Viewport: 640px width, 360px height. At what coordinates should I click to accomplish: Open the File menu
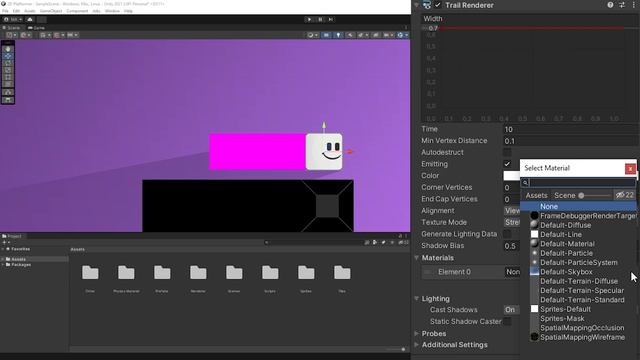(x=5, y=11)
